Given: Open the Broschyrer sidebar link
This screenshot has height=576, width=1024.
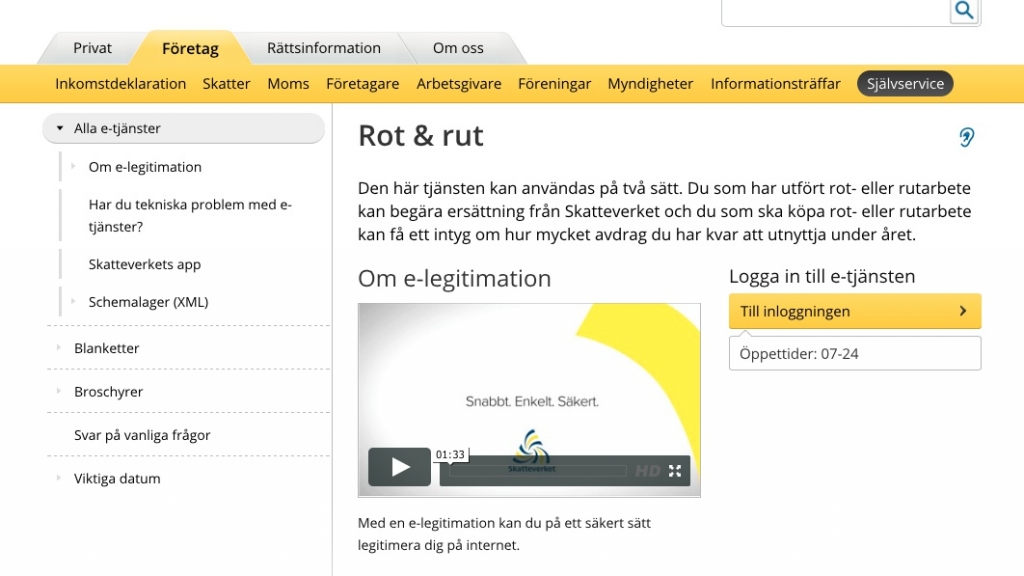Looking at the screenshot, I should click(108, 392).
